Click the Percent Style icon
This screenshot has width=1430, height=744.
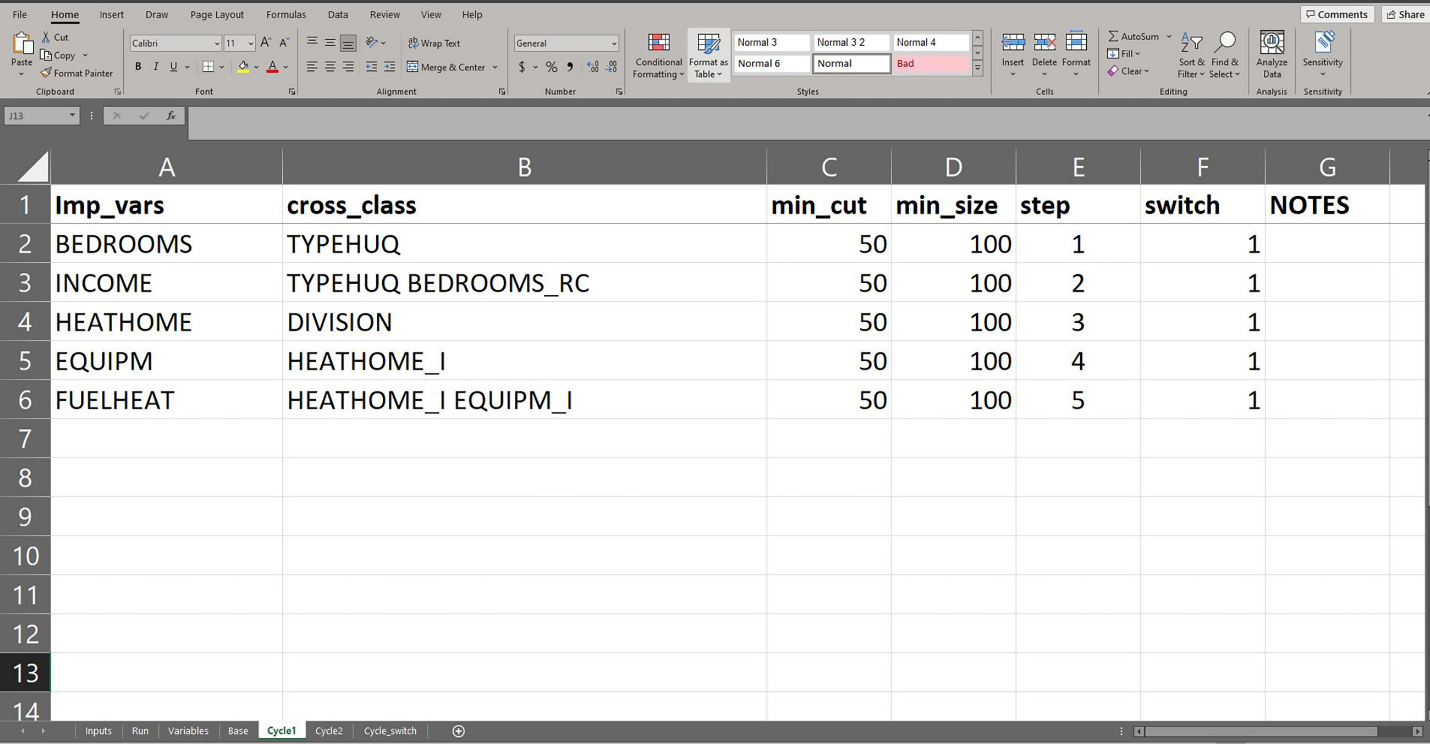point(550,66)
